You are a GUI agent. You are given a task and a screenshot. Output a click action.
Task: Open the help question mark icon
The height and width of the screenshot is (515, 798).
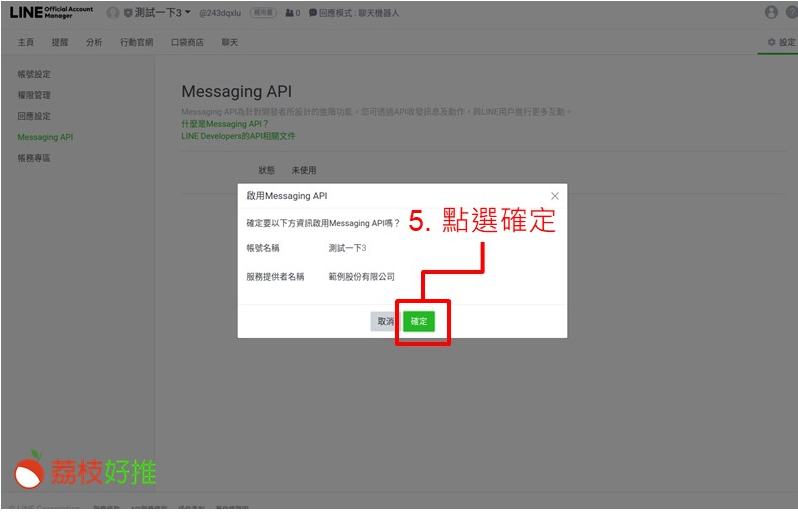(x=791, y=13)
